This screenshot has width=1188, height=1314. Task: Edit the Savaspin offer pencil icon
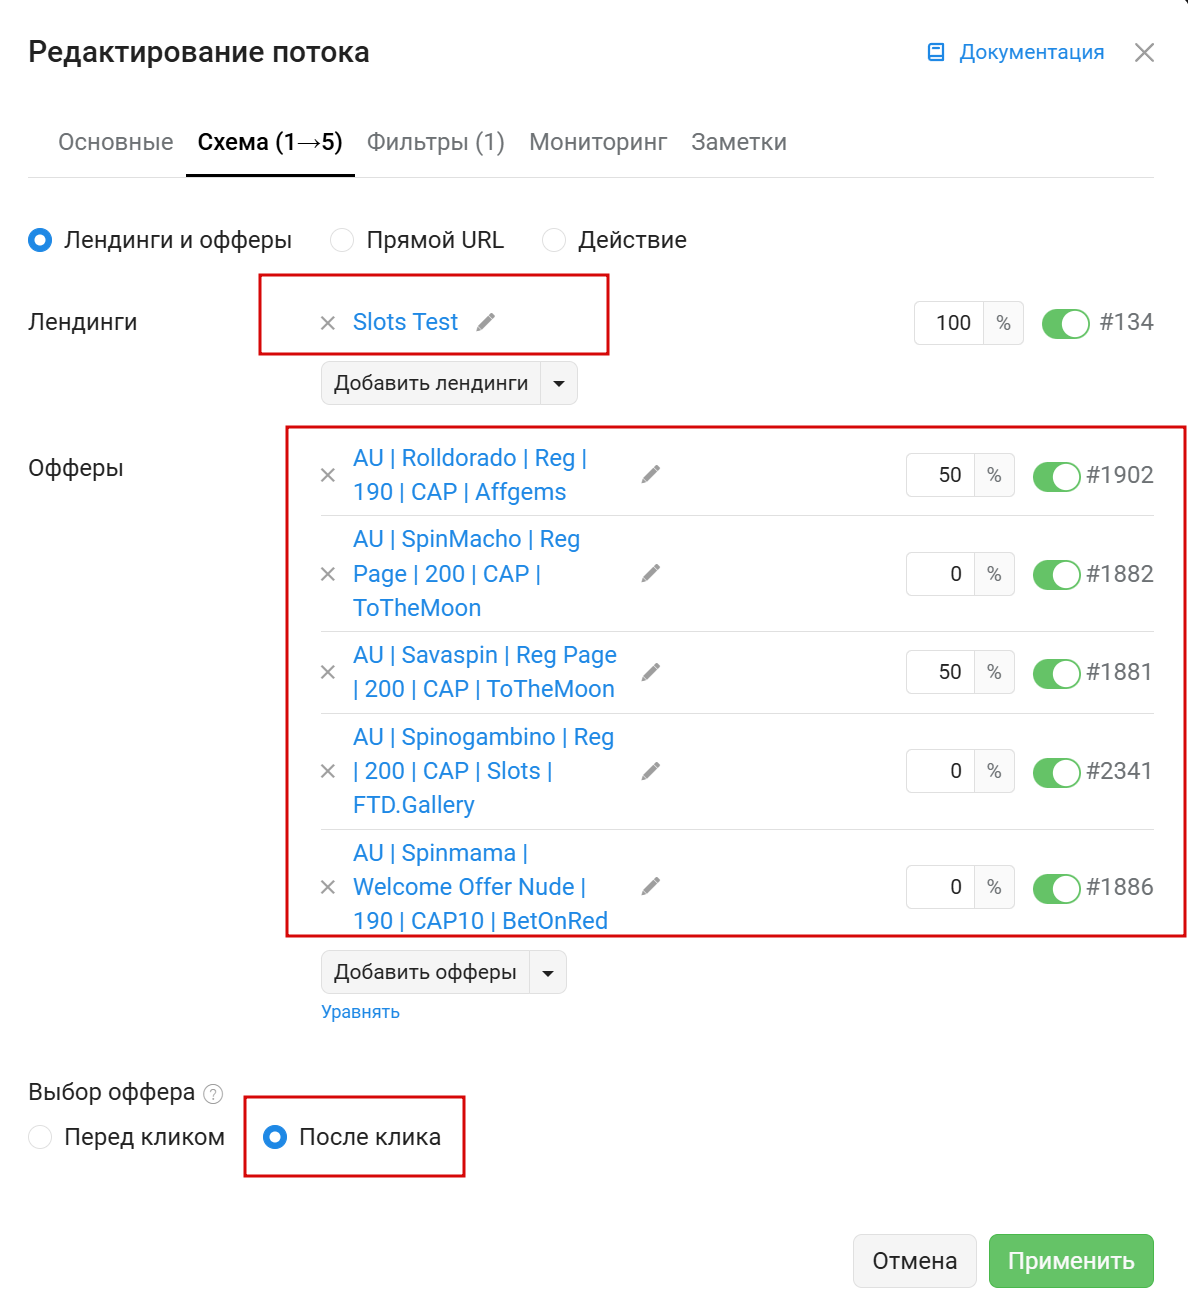[651, 672]
